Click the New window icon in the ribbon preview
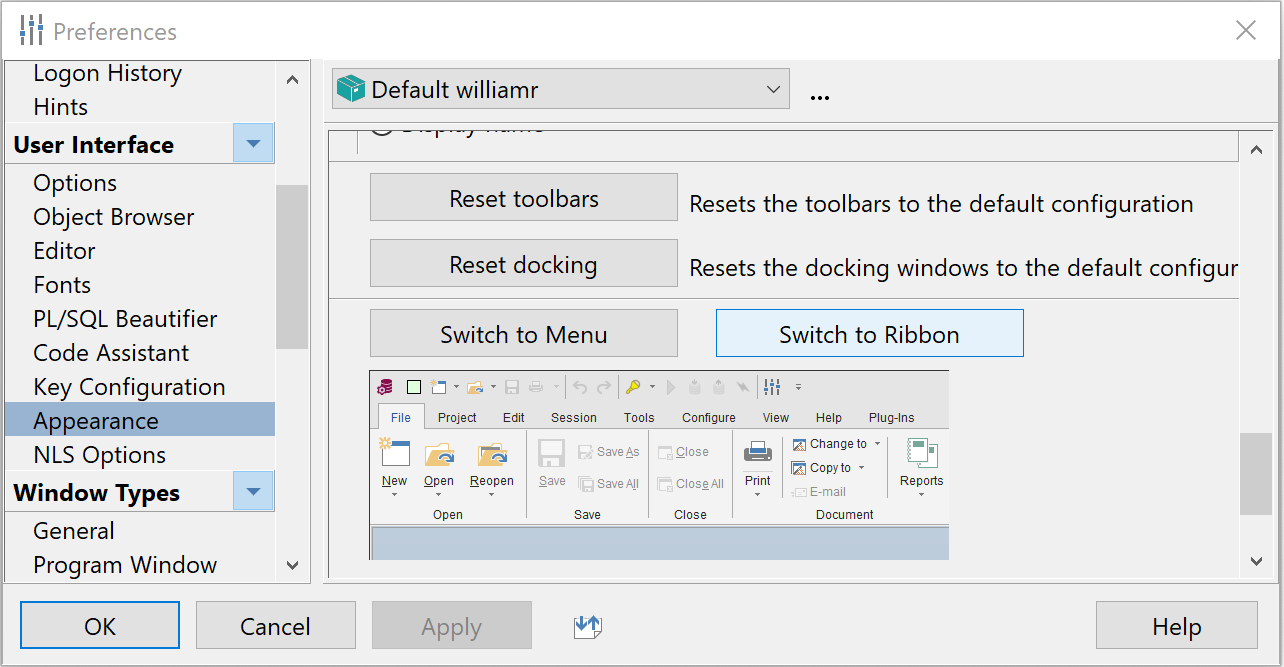1284x667 pixels. (395, 453)
